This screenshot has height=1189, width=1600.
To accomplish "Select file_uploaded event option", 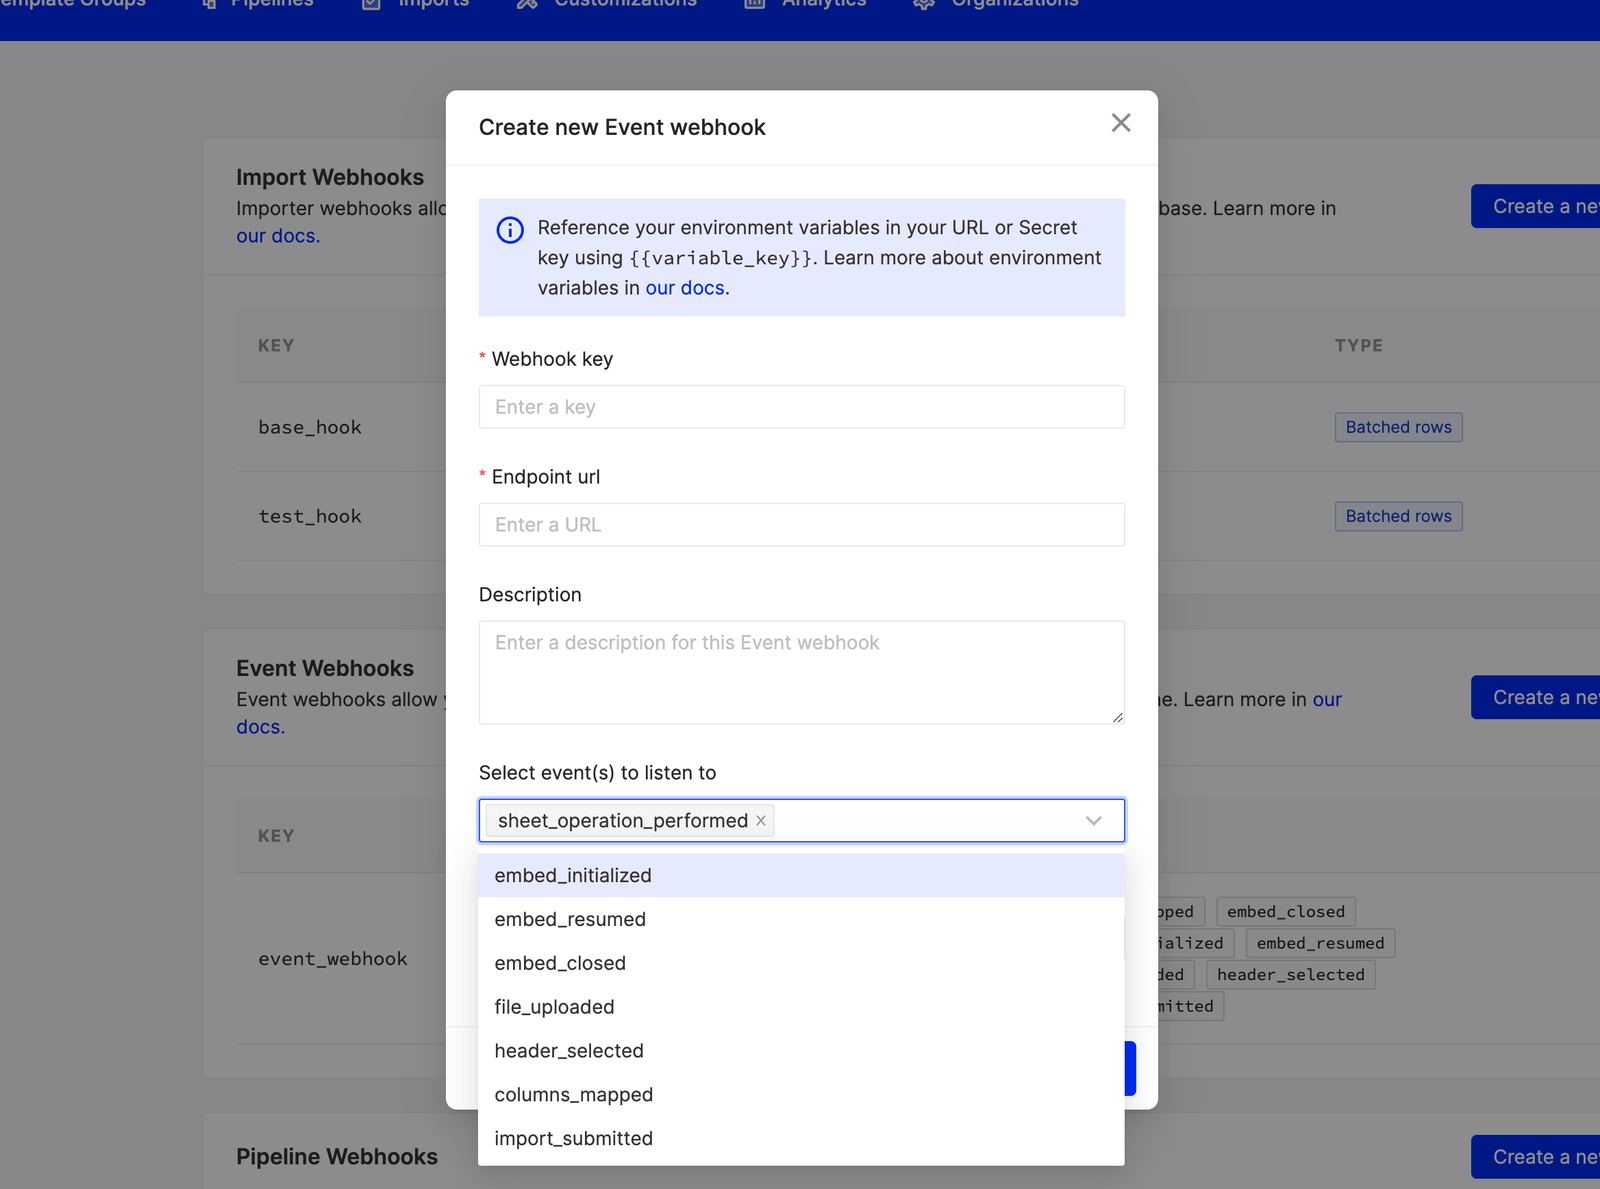I will pyautogui.click(x=554, y=1007).
